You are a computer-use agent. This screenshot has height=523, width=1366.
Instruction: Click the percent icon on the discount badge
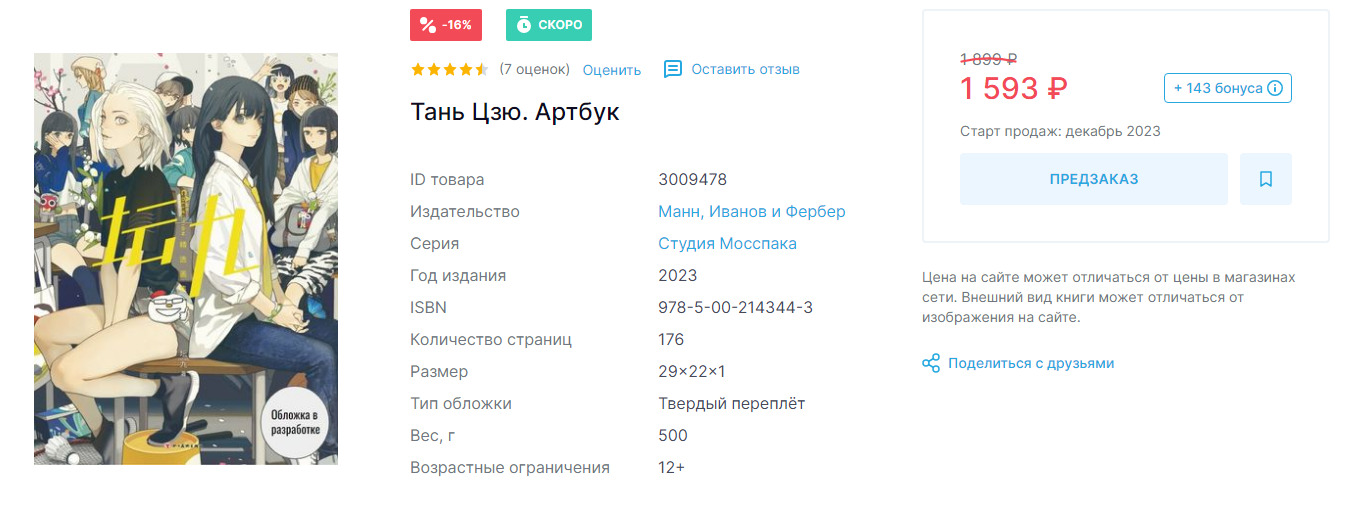click(428, 25)
